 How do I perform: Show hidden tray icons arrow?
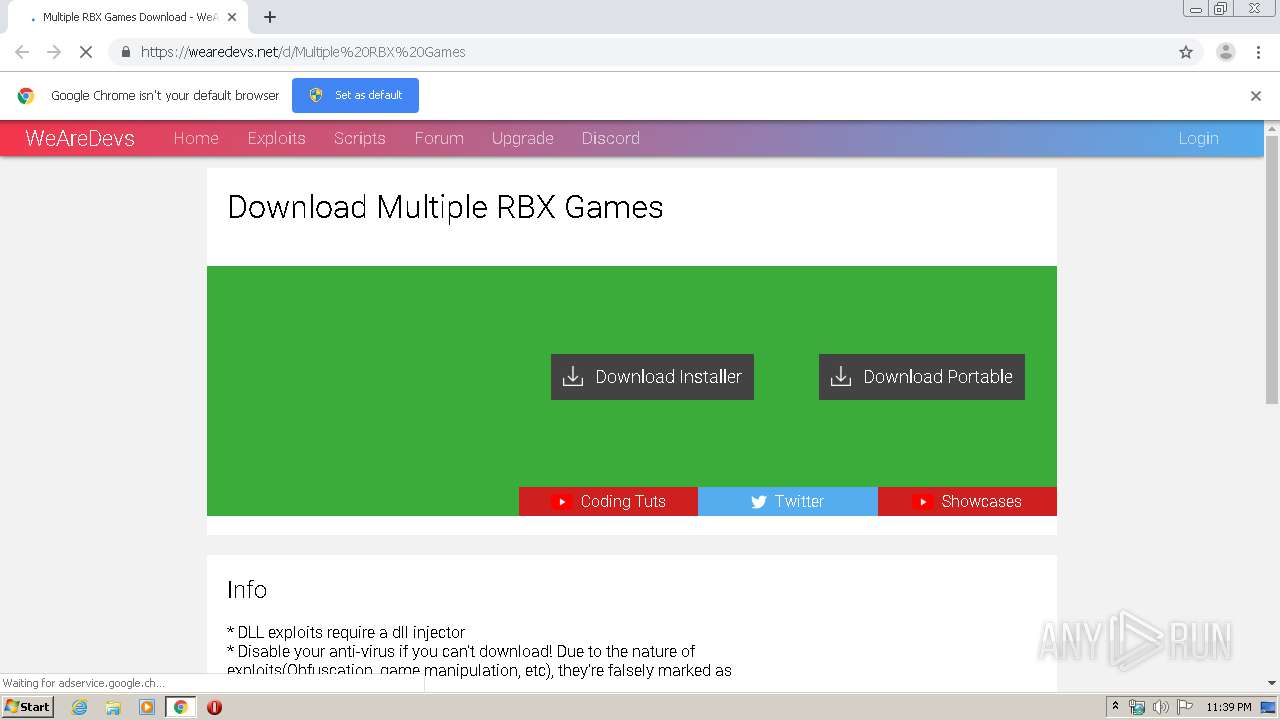coord(1115,707)
